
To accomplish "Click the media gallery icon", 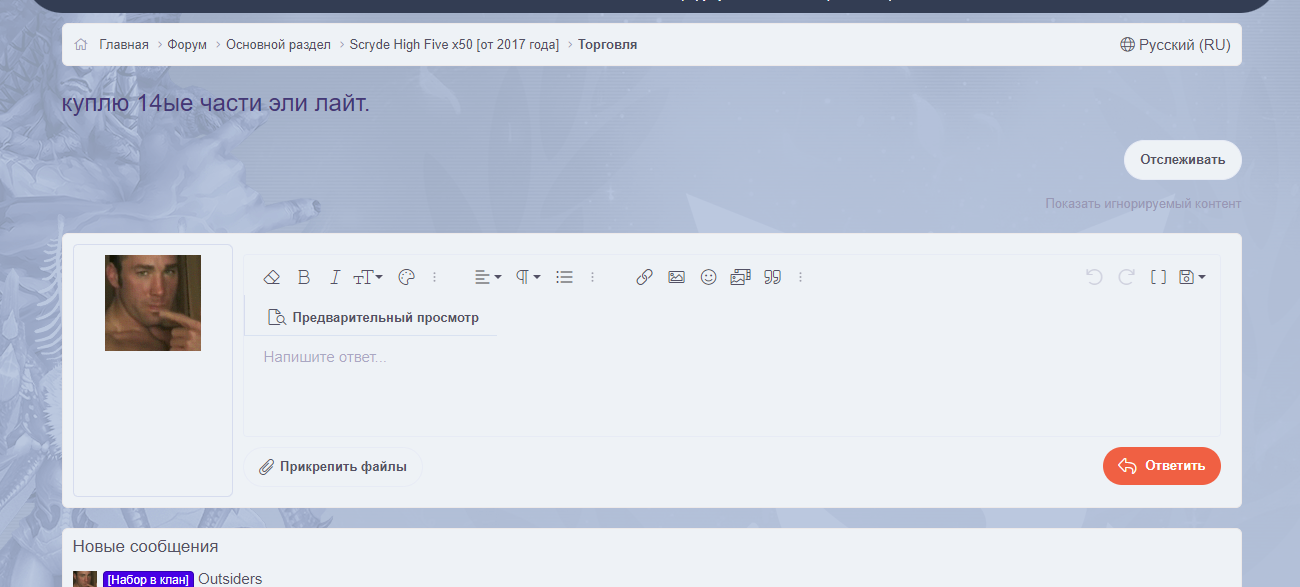I will [740, 277].
